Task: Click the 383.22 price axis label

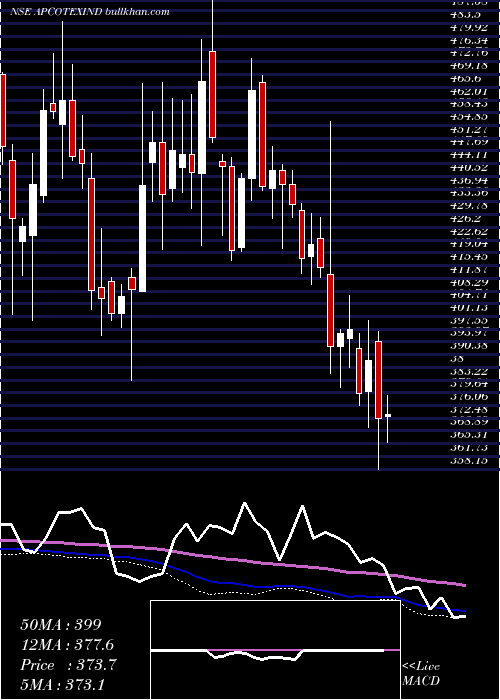Action: point(468,371)
